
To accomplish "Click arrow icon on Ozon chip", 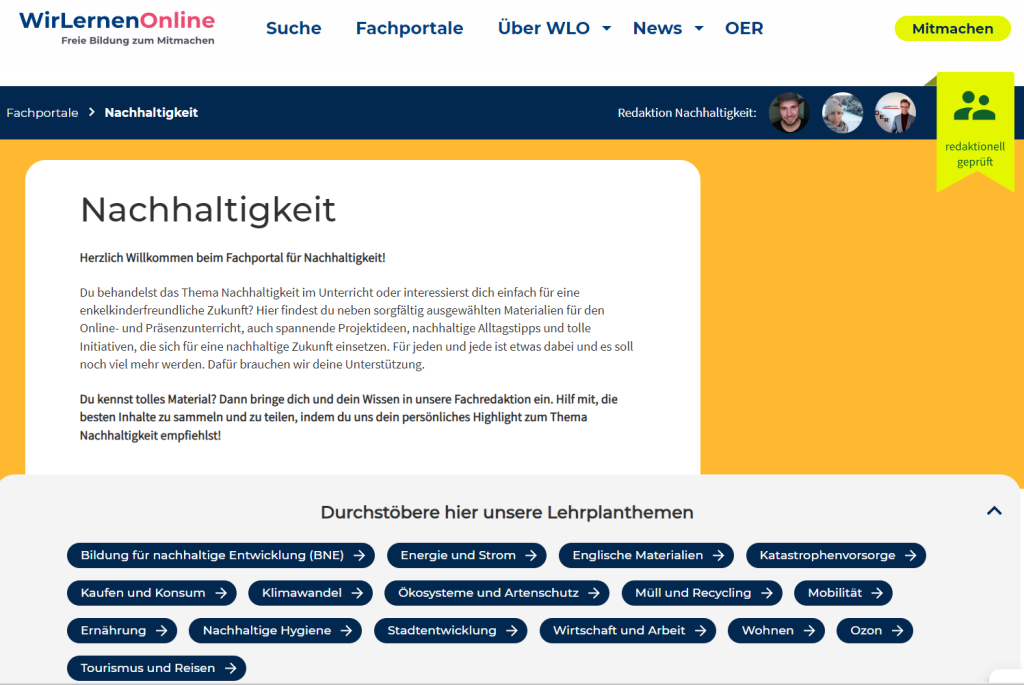I will pyautogui.click(x=897, y=631).
